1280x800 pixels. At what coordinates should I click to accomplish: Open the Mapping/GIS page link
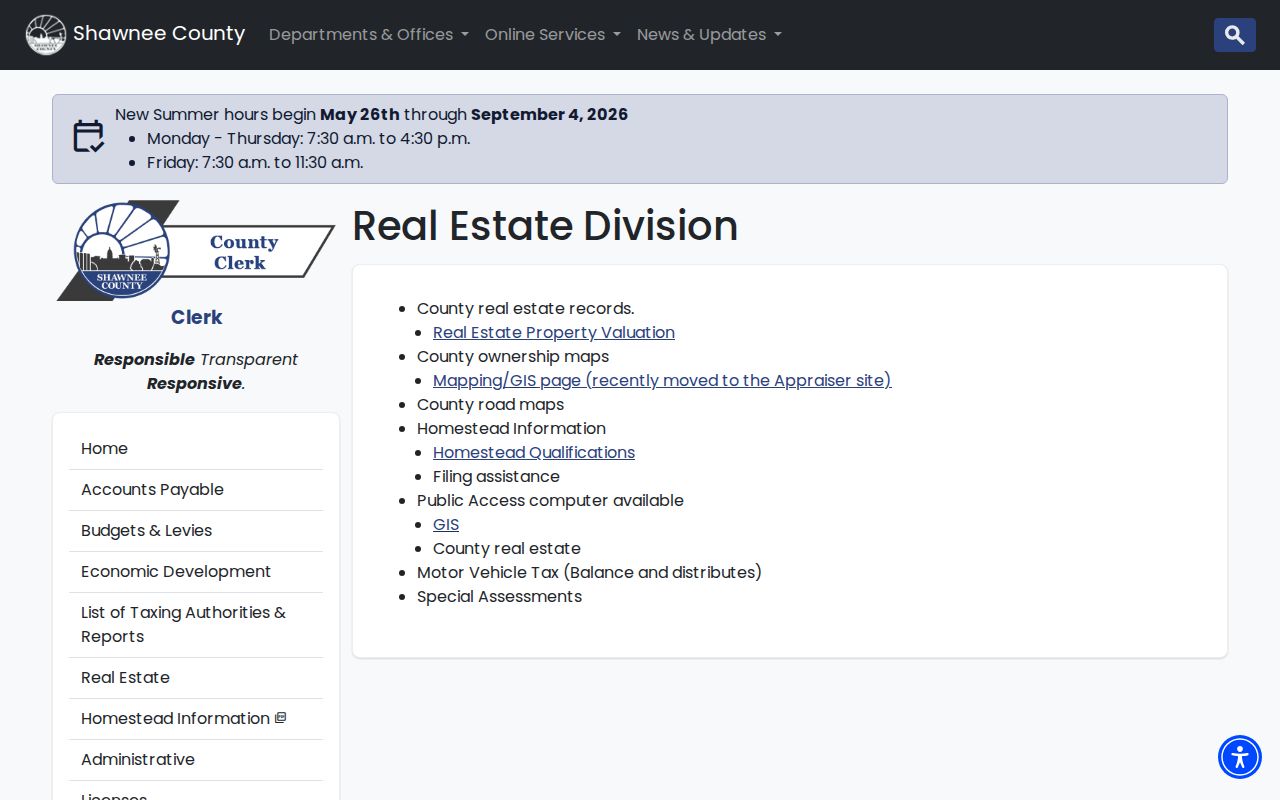662,380
